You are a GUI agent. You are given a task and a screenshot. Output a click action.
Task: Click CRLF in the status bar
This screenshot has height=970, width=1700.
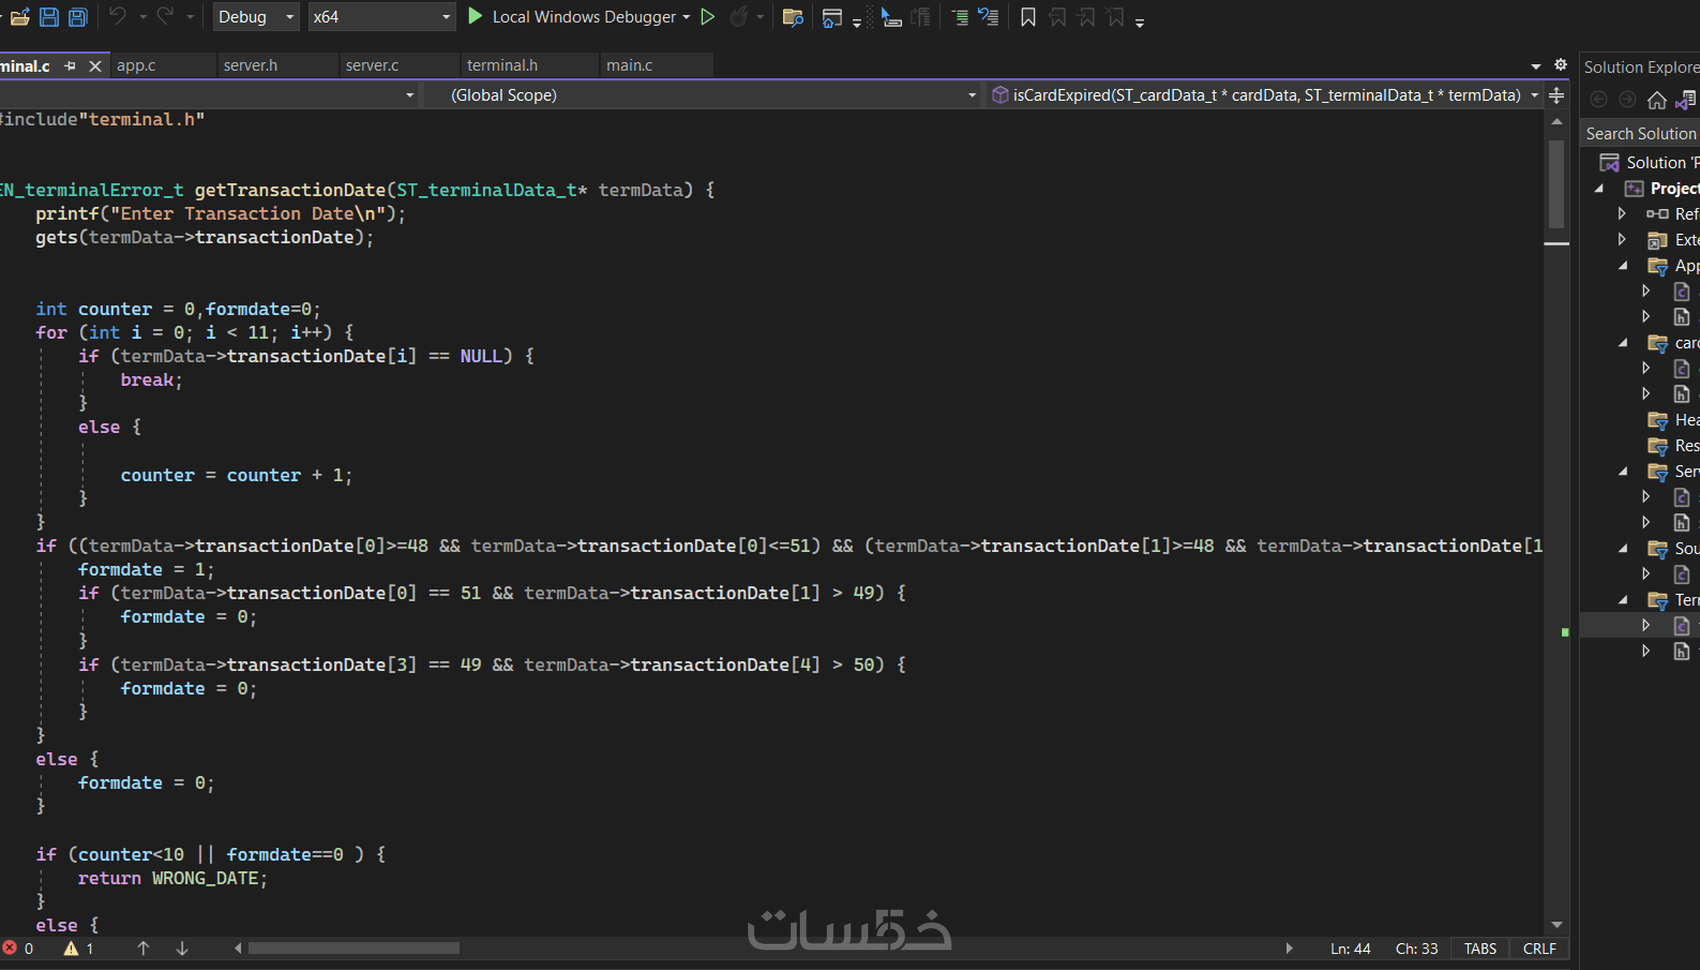1539,948
